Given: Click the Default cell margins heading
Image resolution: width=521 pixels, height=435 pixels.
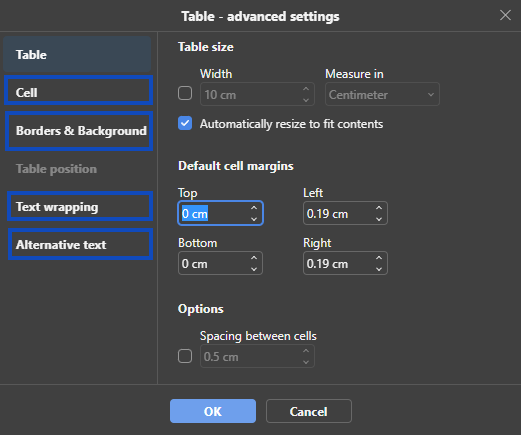Looking at the screenshot, I should pos(236,166).
